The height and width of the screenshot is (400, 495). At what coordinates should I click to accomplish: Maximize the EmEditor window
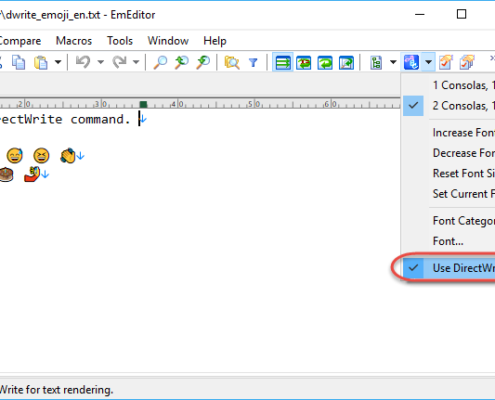[461, 14]
